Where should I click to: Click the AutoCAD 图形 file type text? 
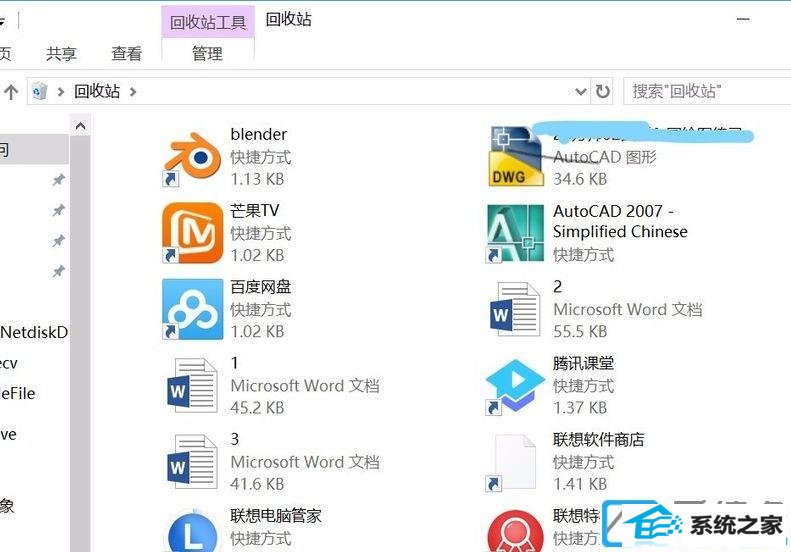click(x=605, y=157)
